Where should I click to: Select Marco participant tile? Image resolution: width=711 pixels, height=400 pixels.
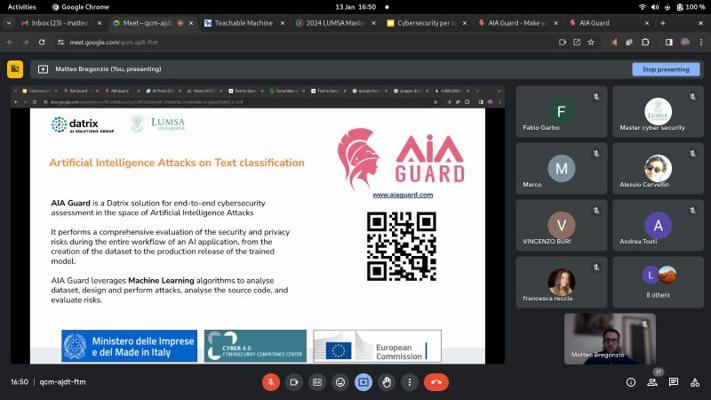(x=561, y=168)
